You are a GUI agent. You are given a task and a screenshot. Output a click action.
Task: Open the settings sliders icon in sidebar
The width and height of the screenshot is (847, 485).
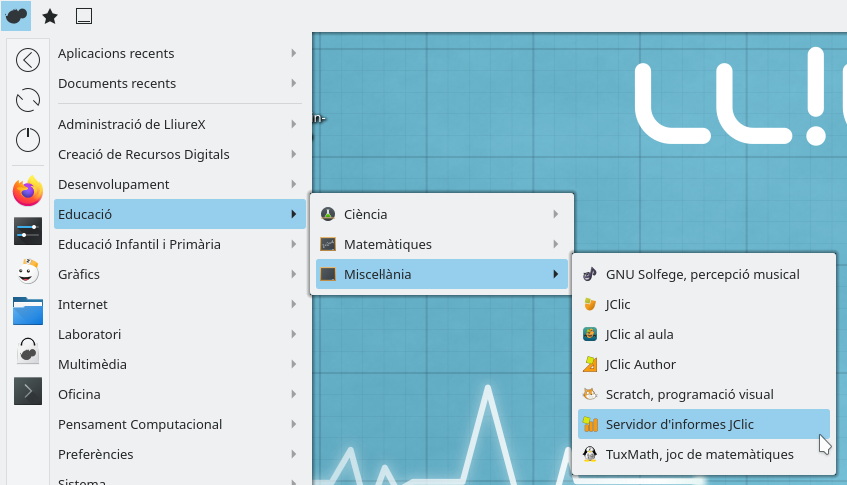28,231
